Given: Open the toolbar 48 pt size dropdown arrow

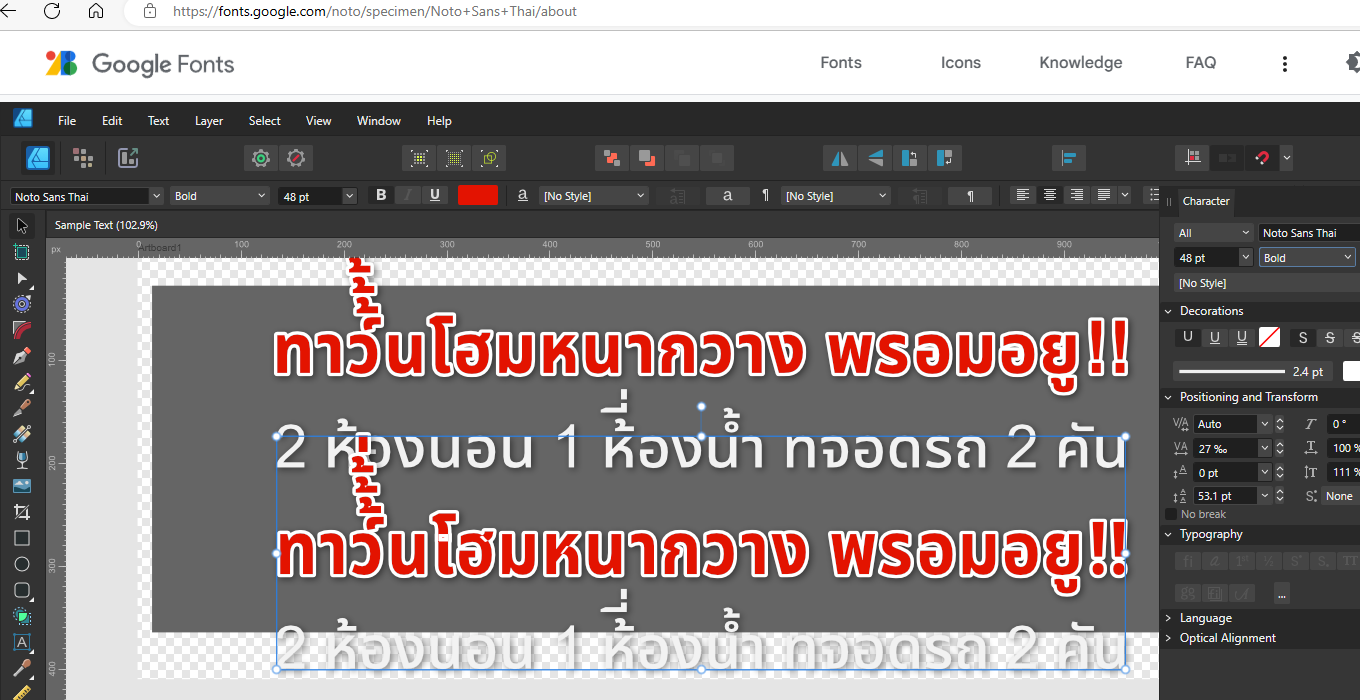Looking at the screenshot, I should click(349, 196).
